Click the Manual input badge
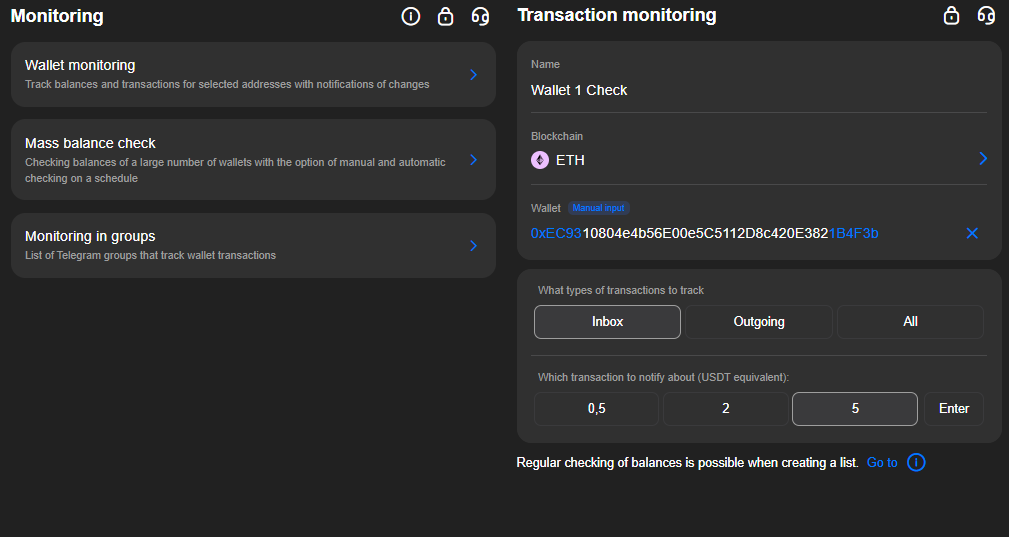Image resolution: width=1009 pixels, height=537 pixels. (598, 208)
